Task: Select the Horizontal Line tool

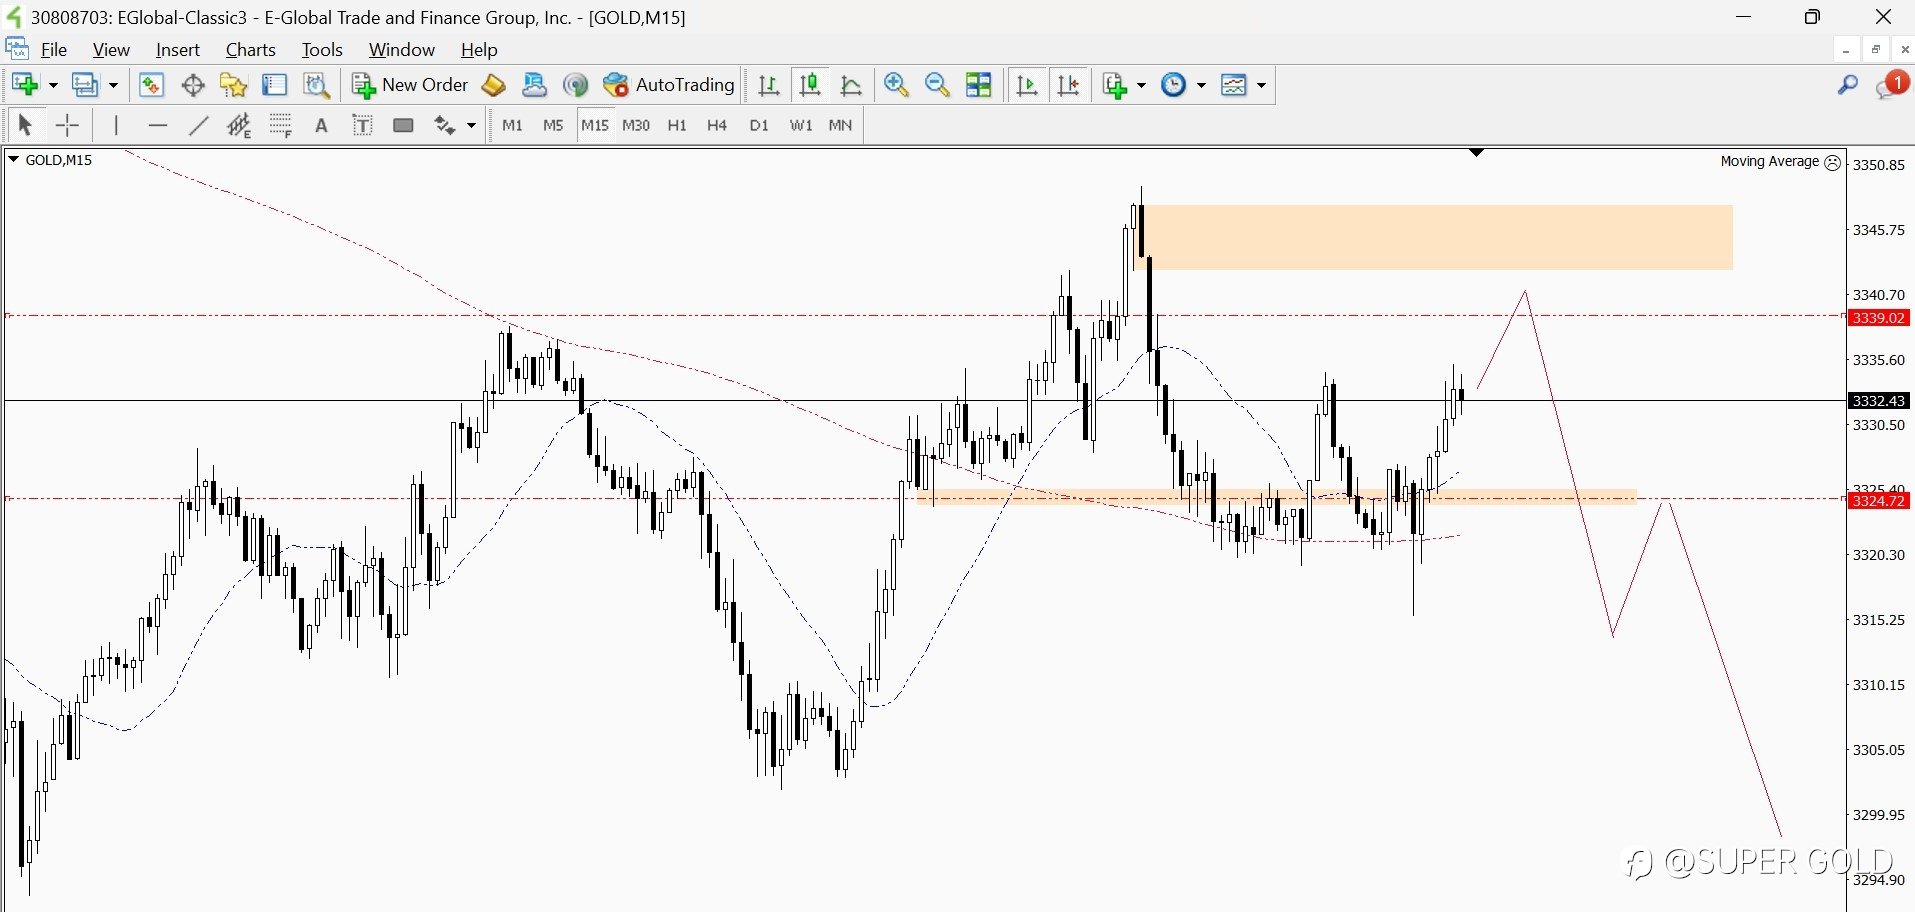Action: 157,125
